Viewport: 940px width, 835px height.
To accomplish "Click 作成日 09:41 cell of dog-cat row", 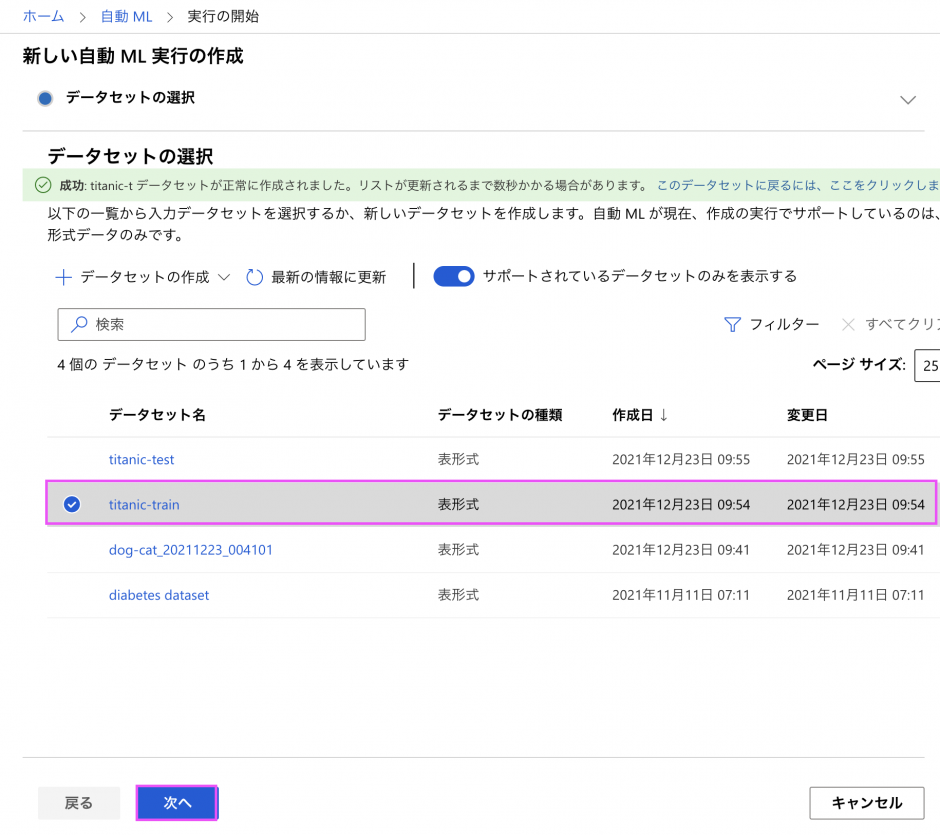I will click(x=681, y=550).
